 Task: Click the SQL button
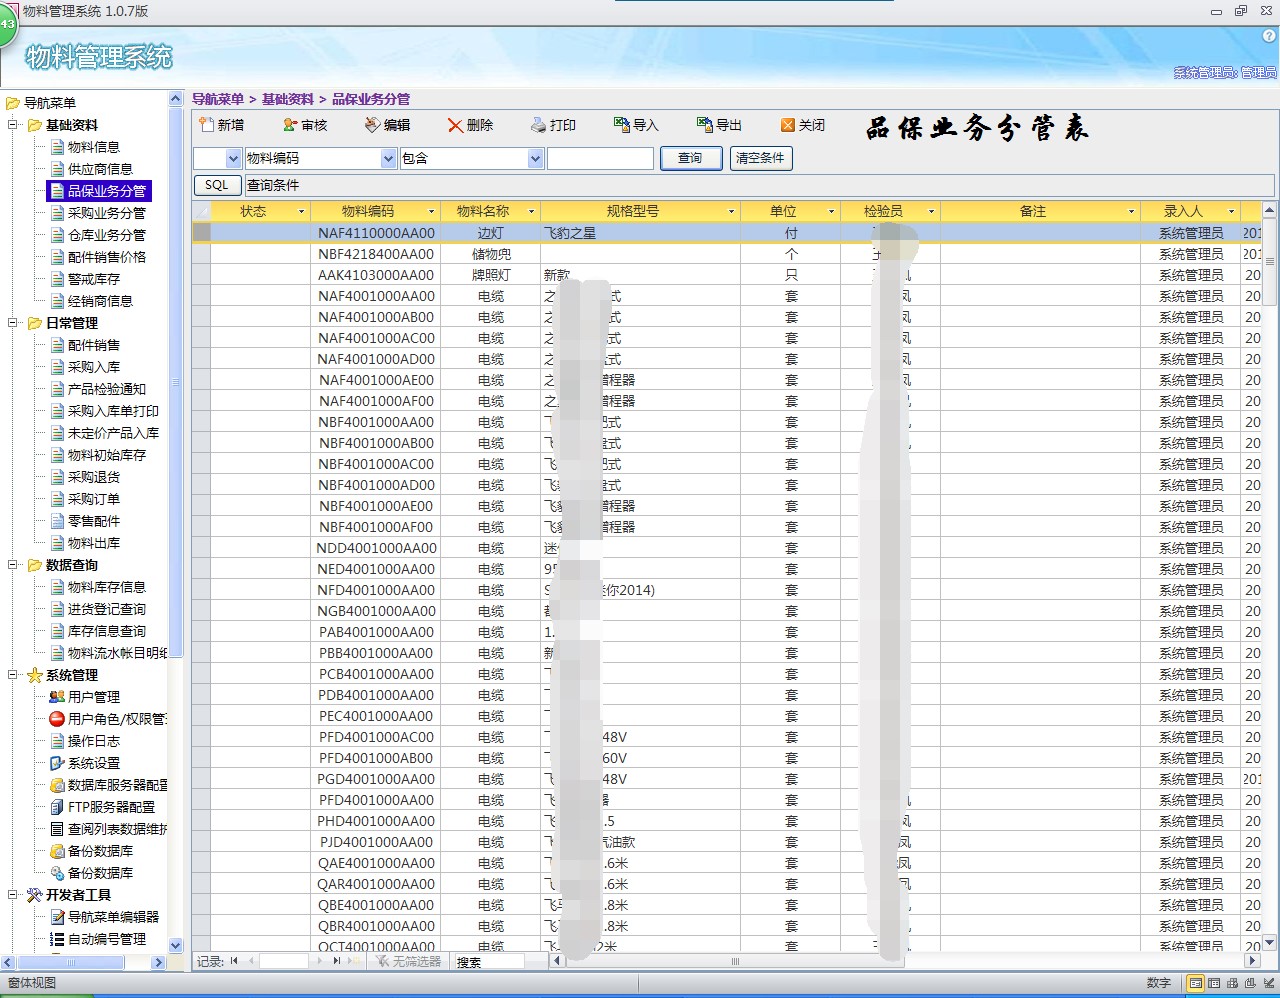pos(217,185)
